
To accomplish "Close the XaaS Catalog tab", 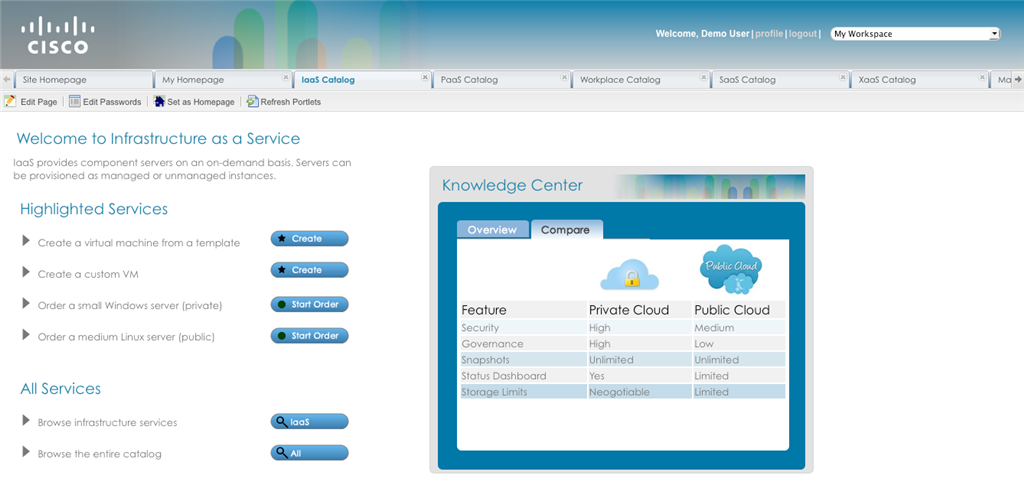I will click(982, 77).
